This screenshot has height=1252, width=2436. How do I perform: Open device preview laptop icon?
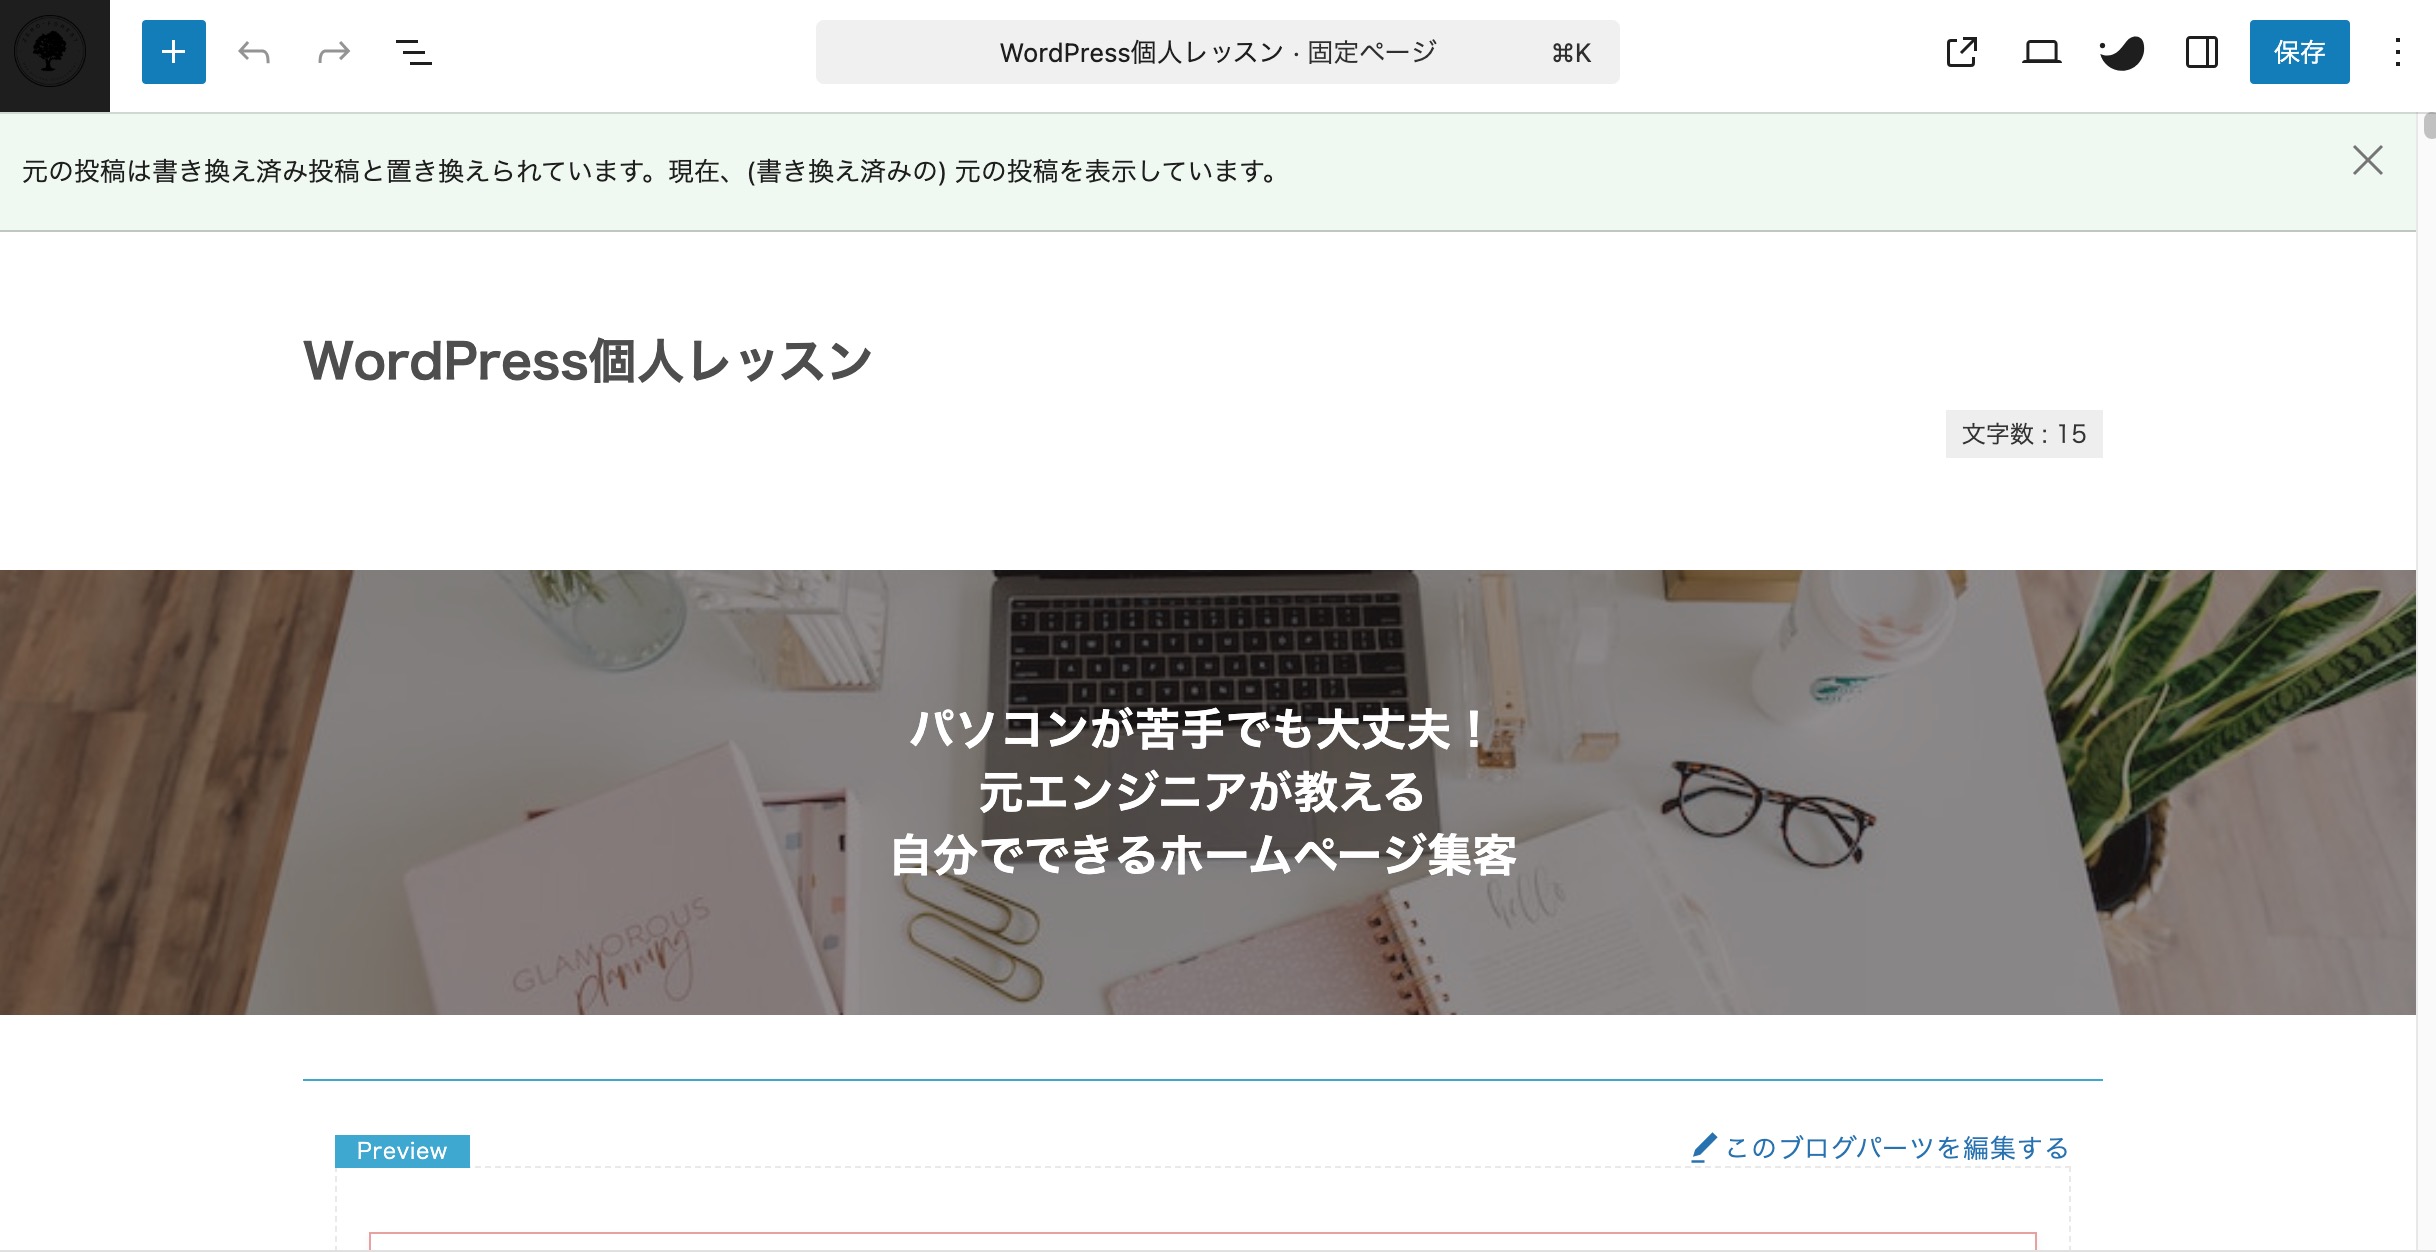[x=2042, y=52]
